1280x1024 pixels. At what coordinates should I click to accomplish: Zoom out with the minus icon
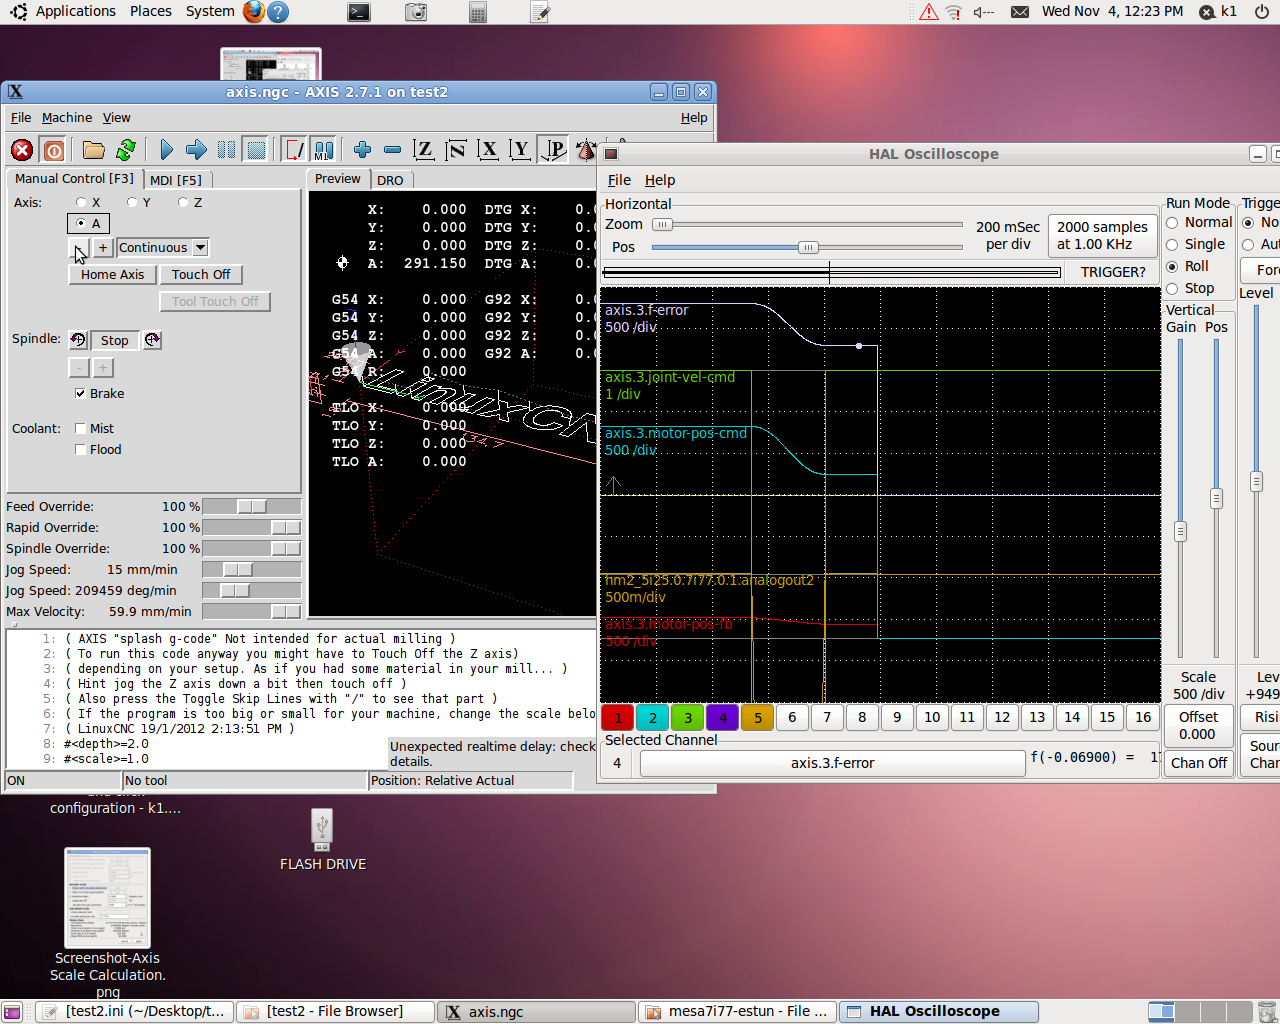point(392,150)
